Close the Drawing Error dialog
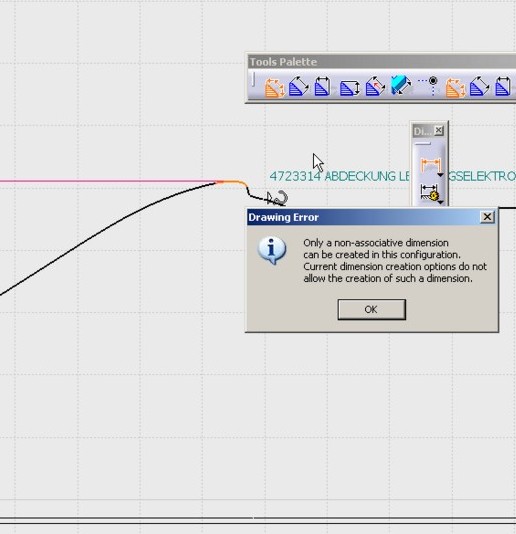516x534 pixels. tap(487, 217)
